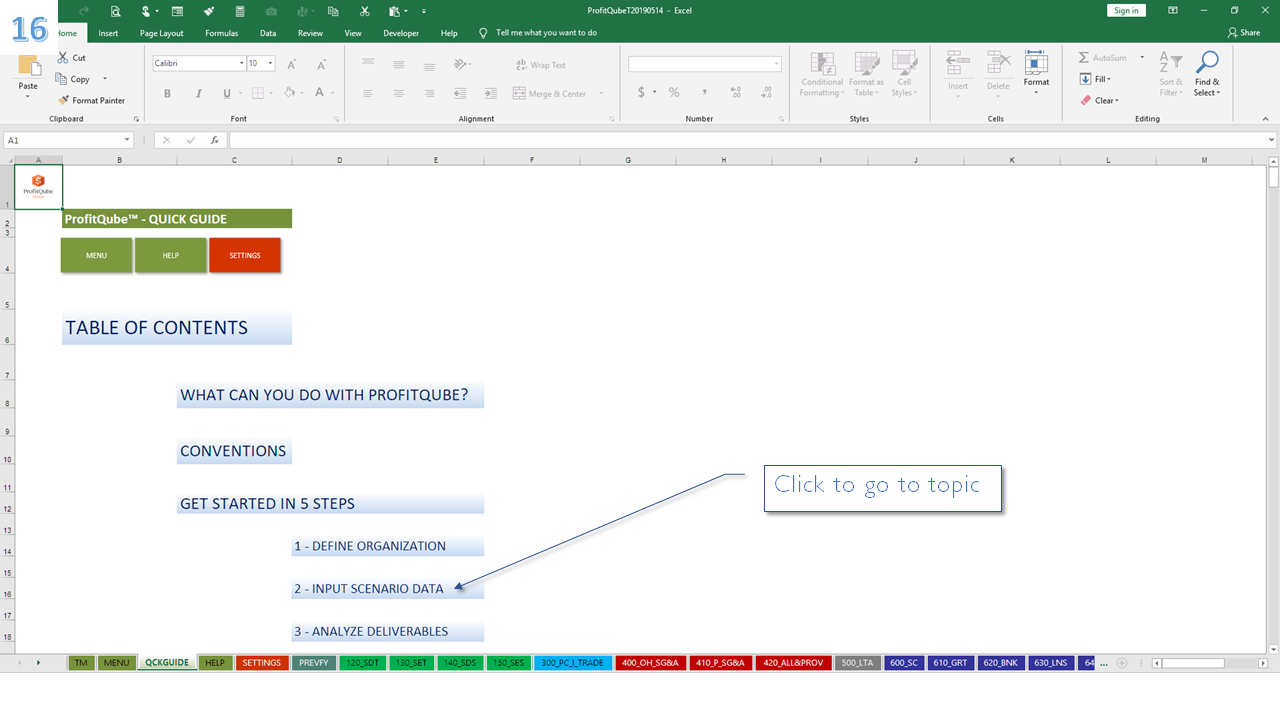The image size is (1280, 720).
Task: Click the green HELP button
Action: point(171,255)
